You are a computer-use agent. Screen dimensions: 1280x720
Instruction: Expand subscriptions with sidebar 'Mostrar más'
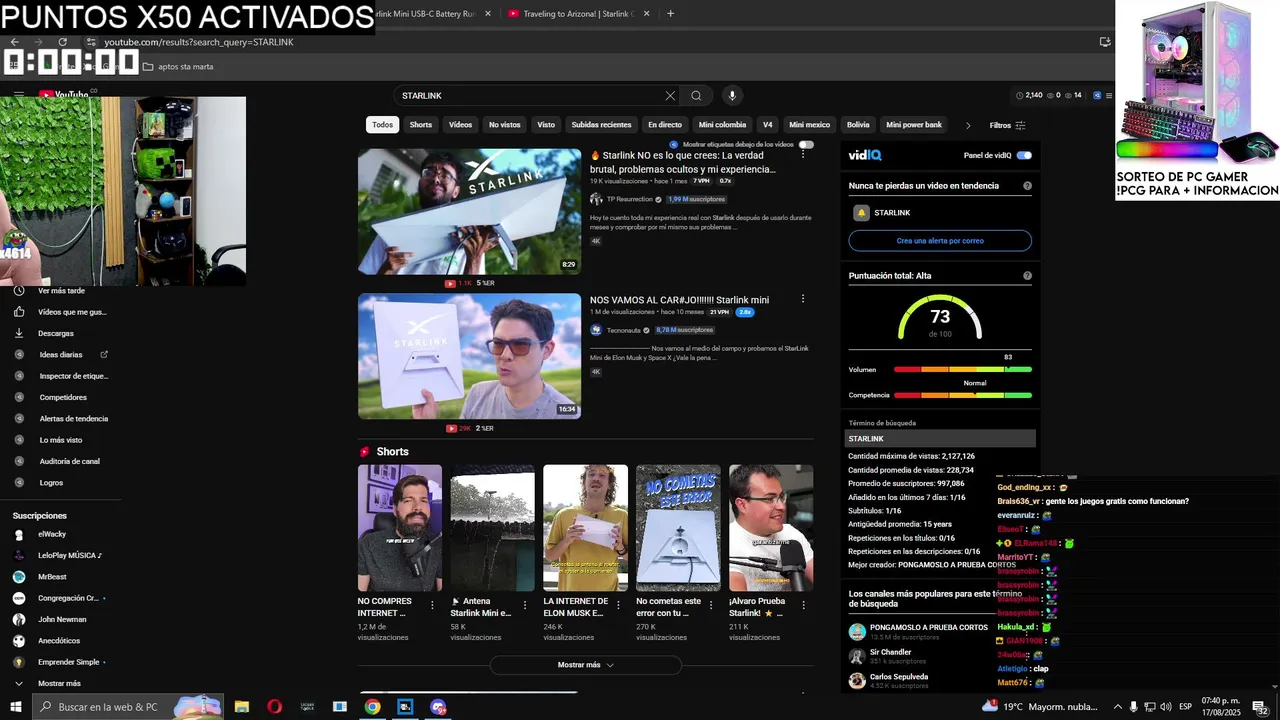[60, 683]
